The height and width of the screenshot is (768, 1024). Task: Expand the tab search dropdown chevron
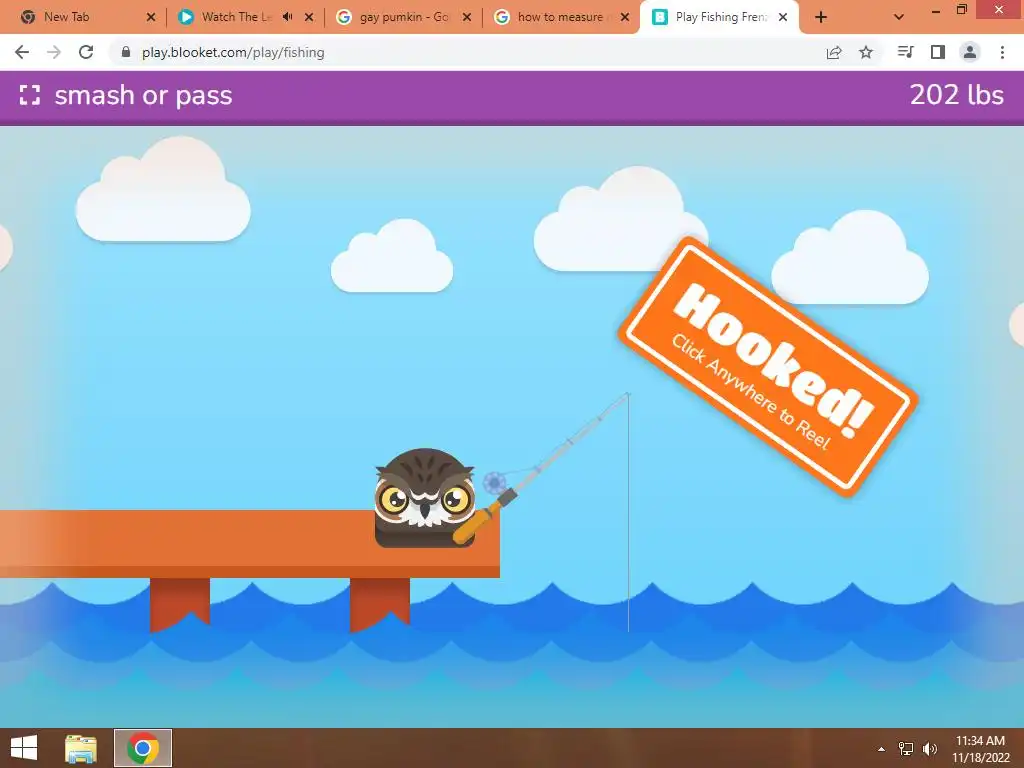click(899, 17)
